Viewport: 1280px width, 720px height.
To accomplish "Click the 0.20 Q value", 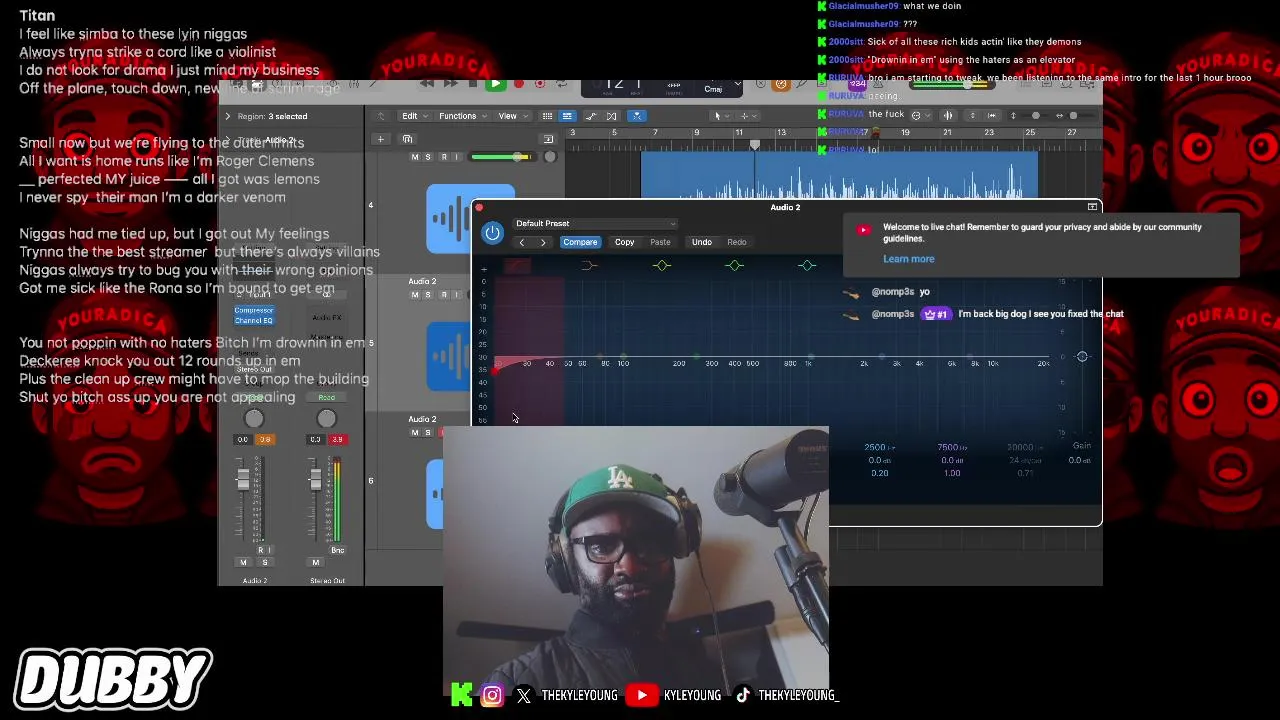I will pos(880,473).
